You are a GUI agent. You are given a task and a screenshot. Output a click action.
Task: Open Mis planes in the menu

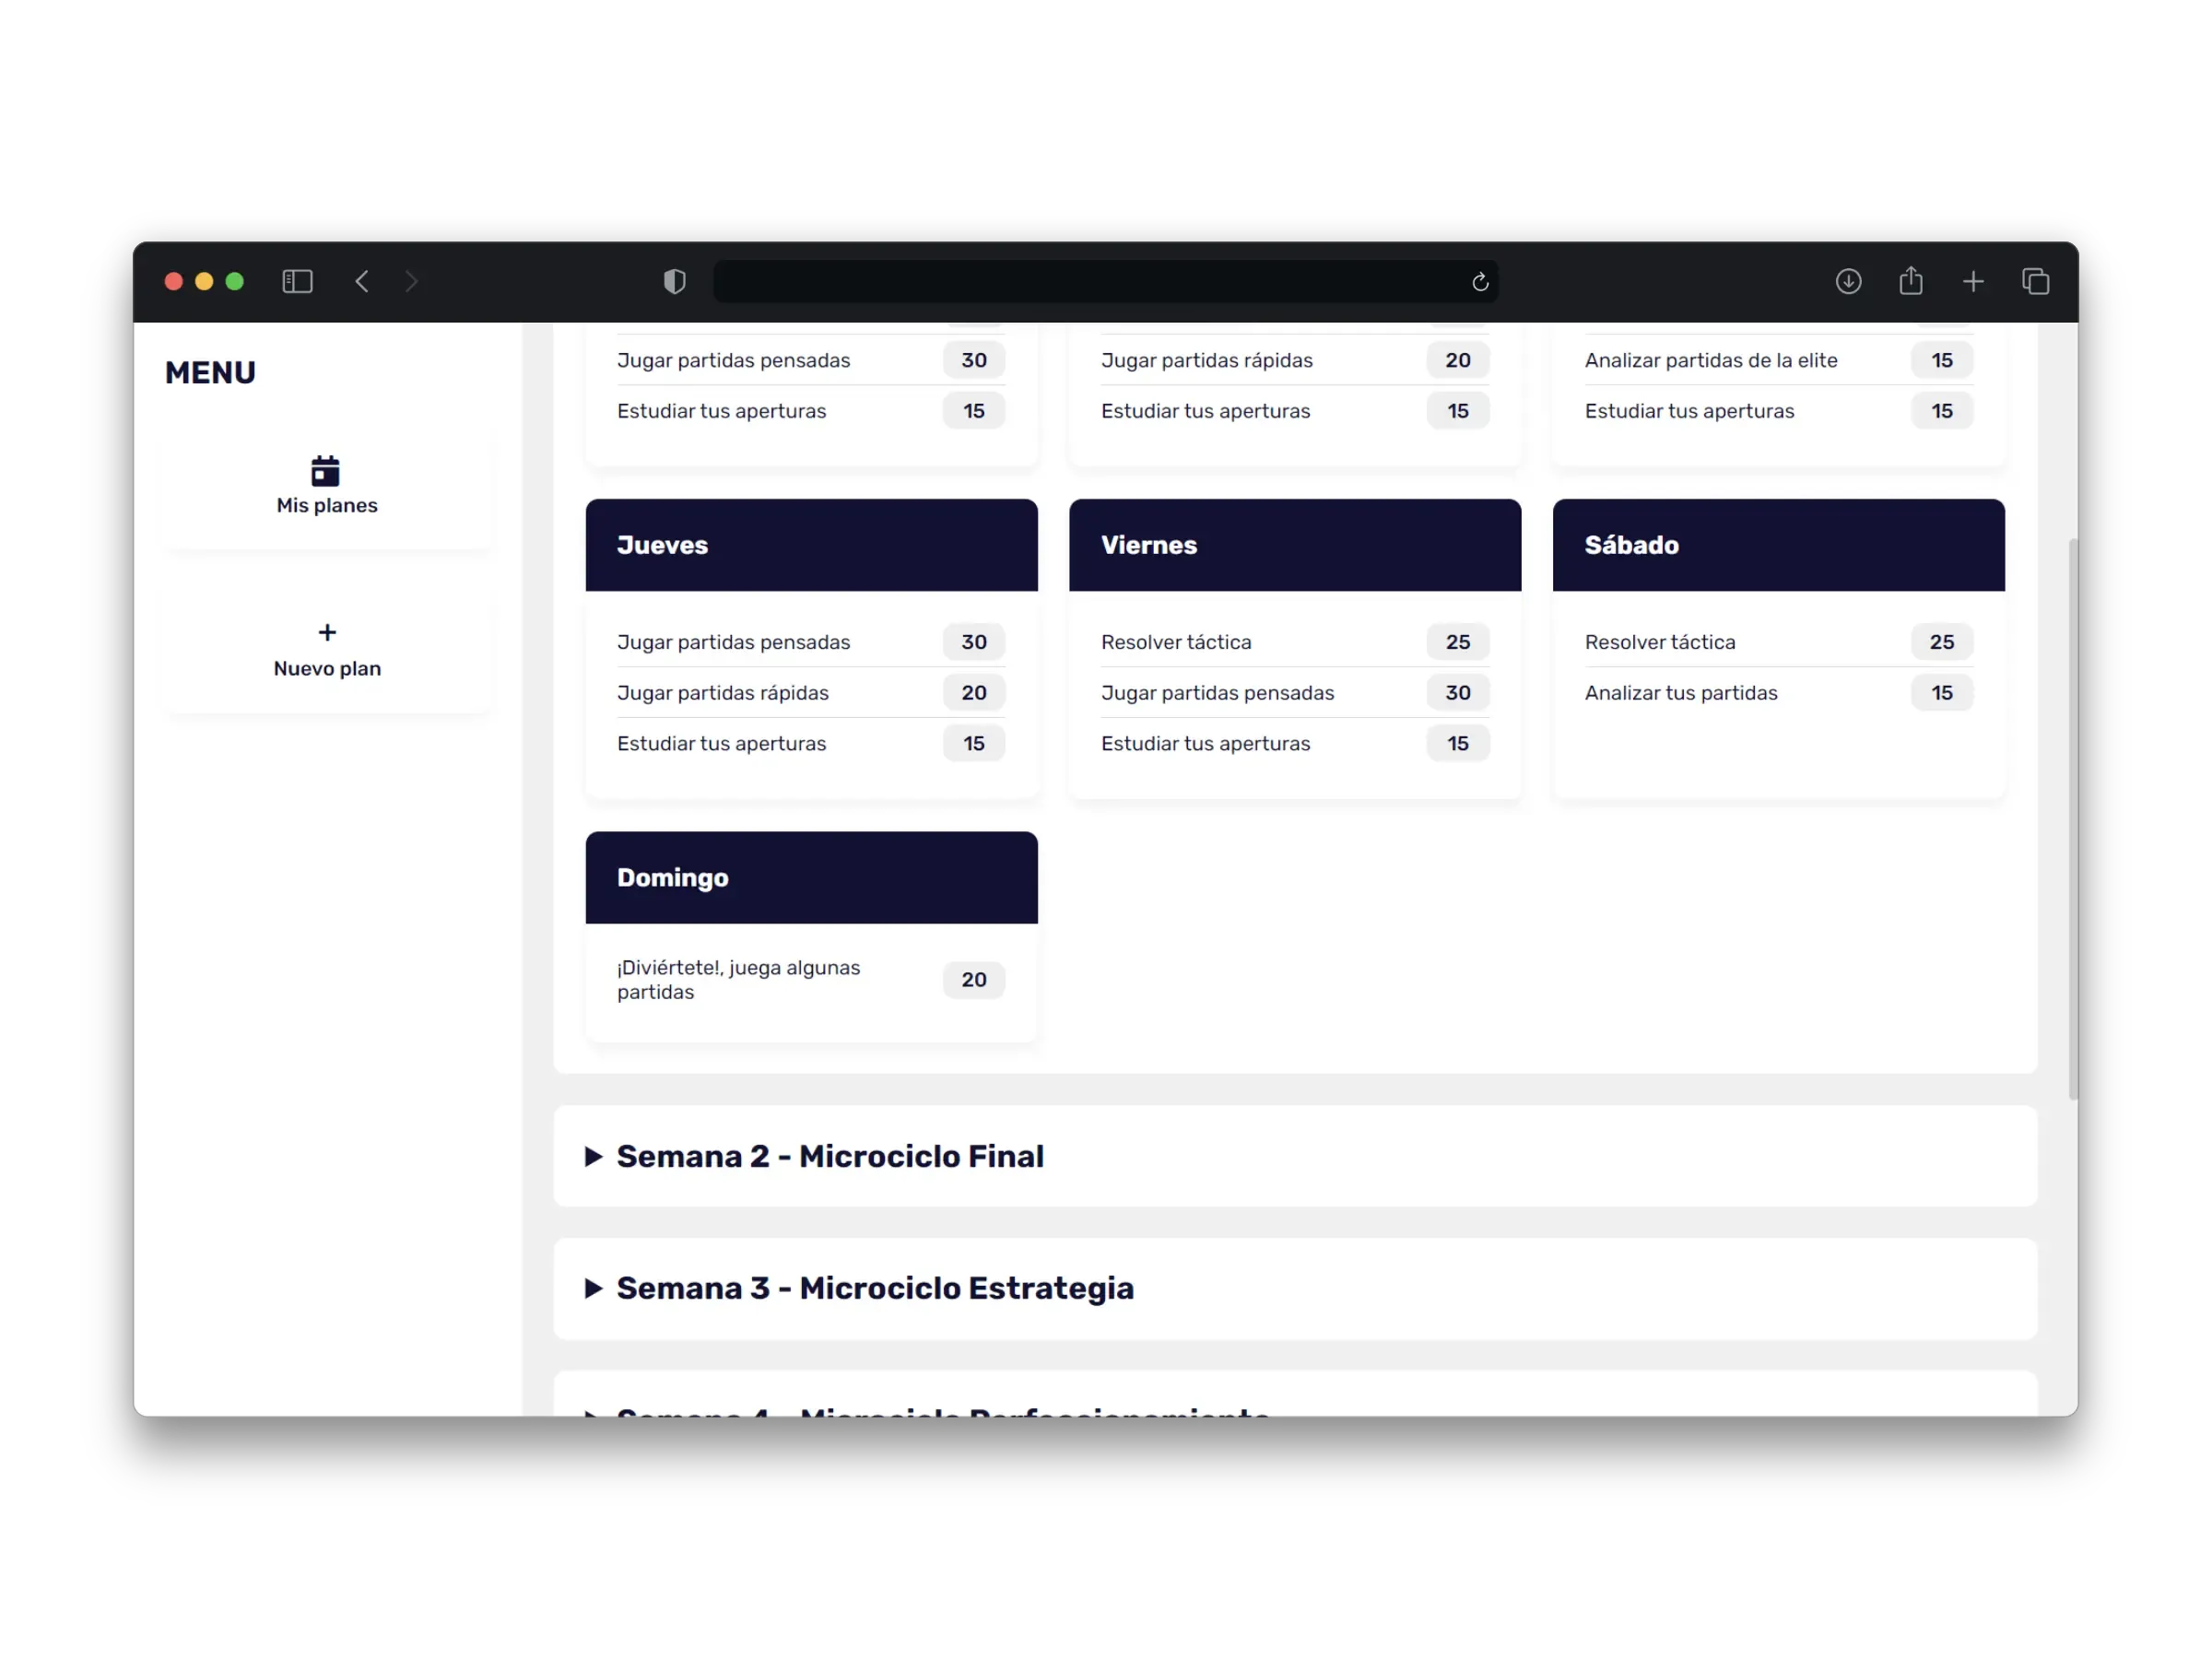327,488
